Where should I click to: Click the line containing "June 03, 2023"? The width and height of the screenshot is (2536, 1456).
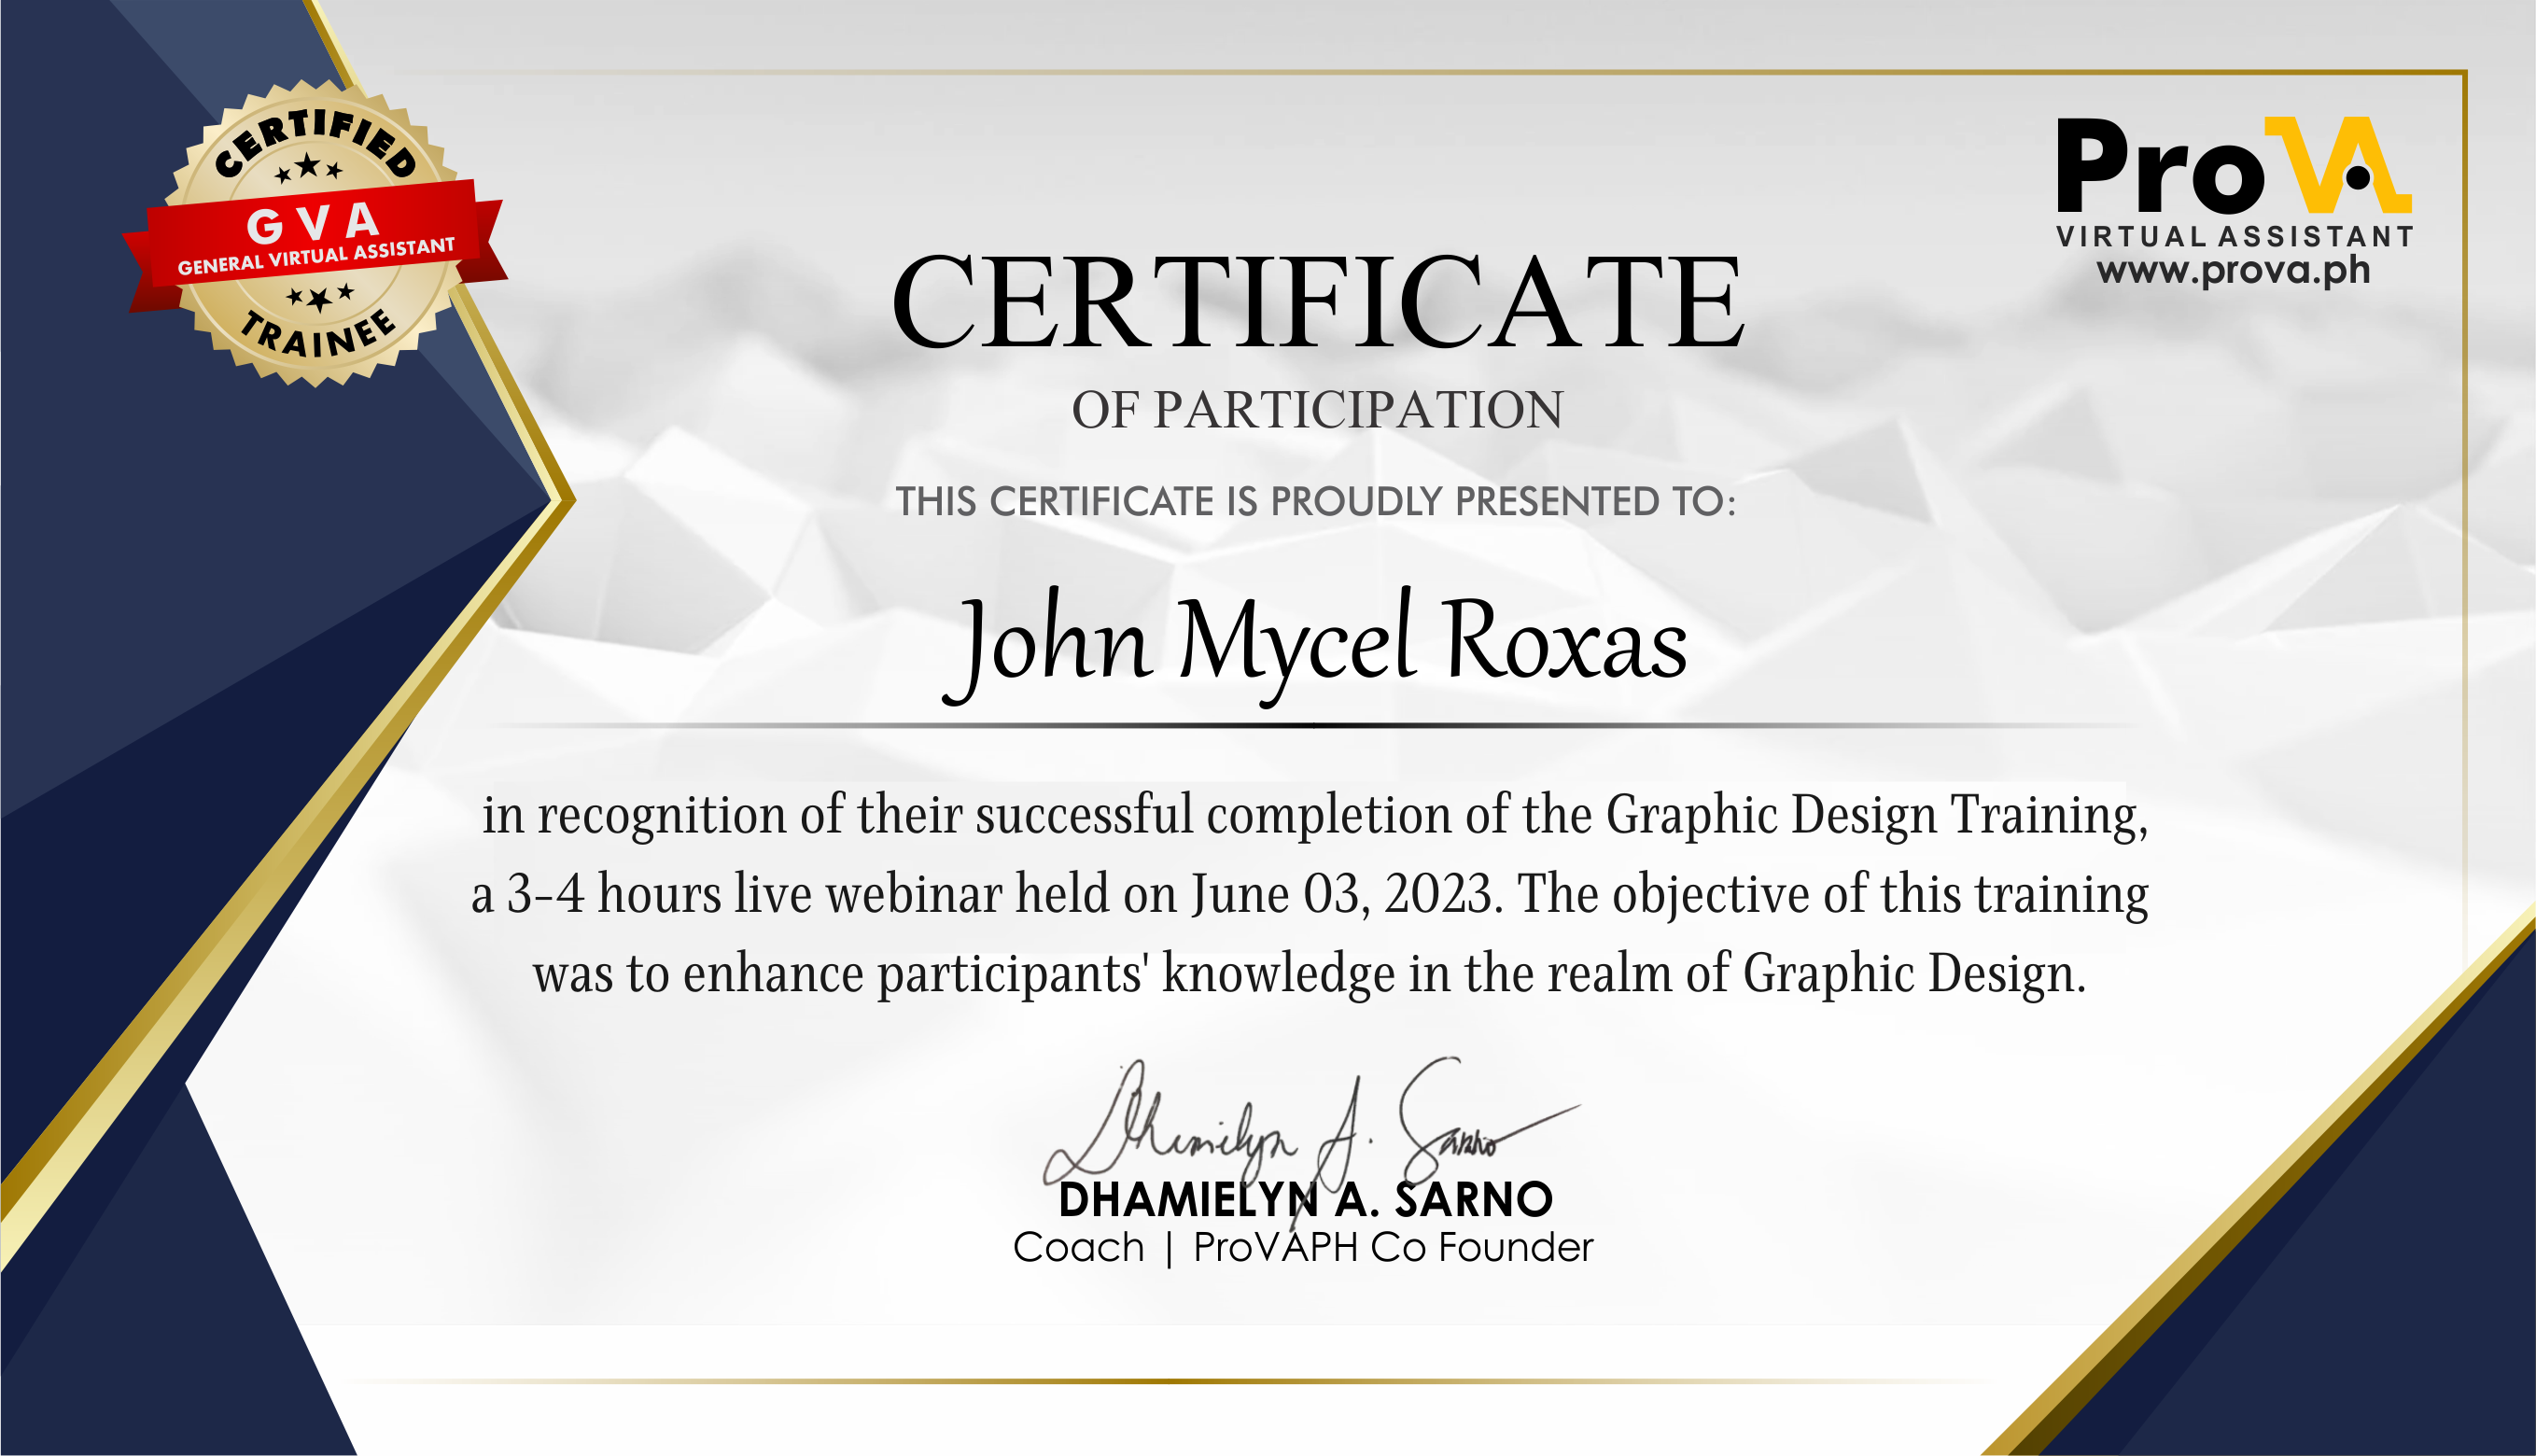1310,894
